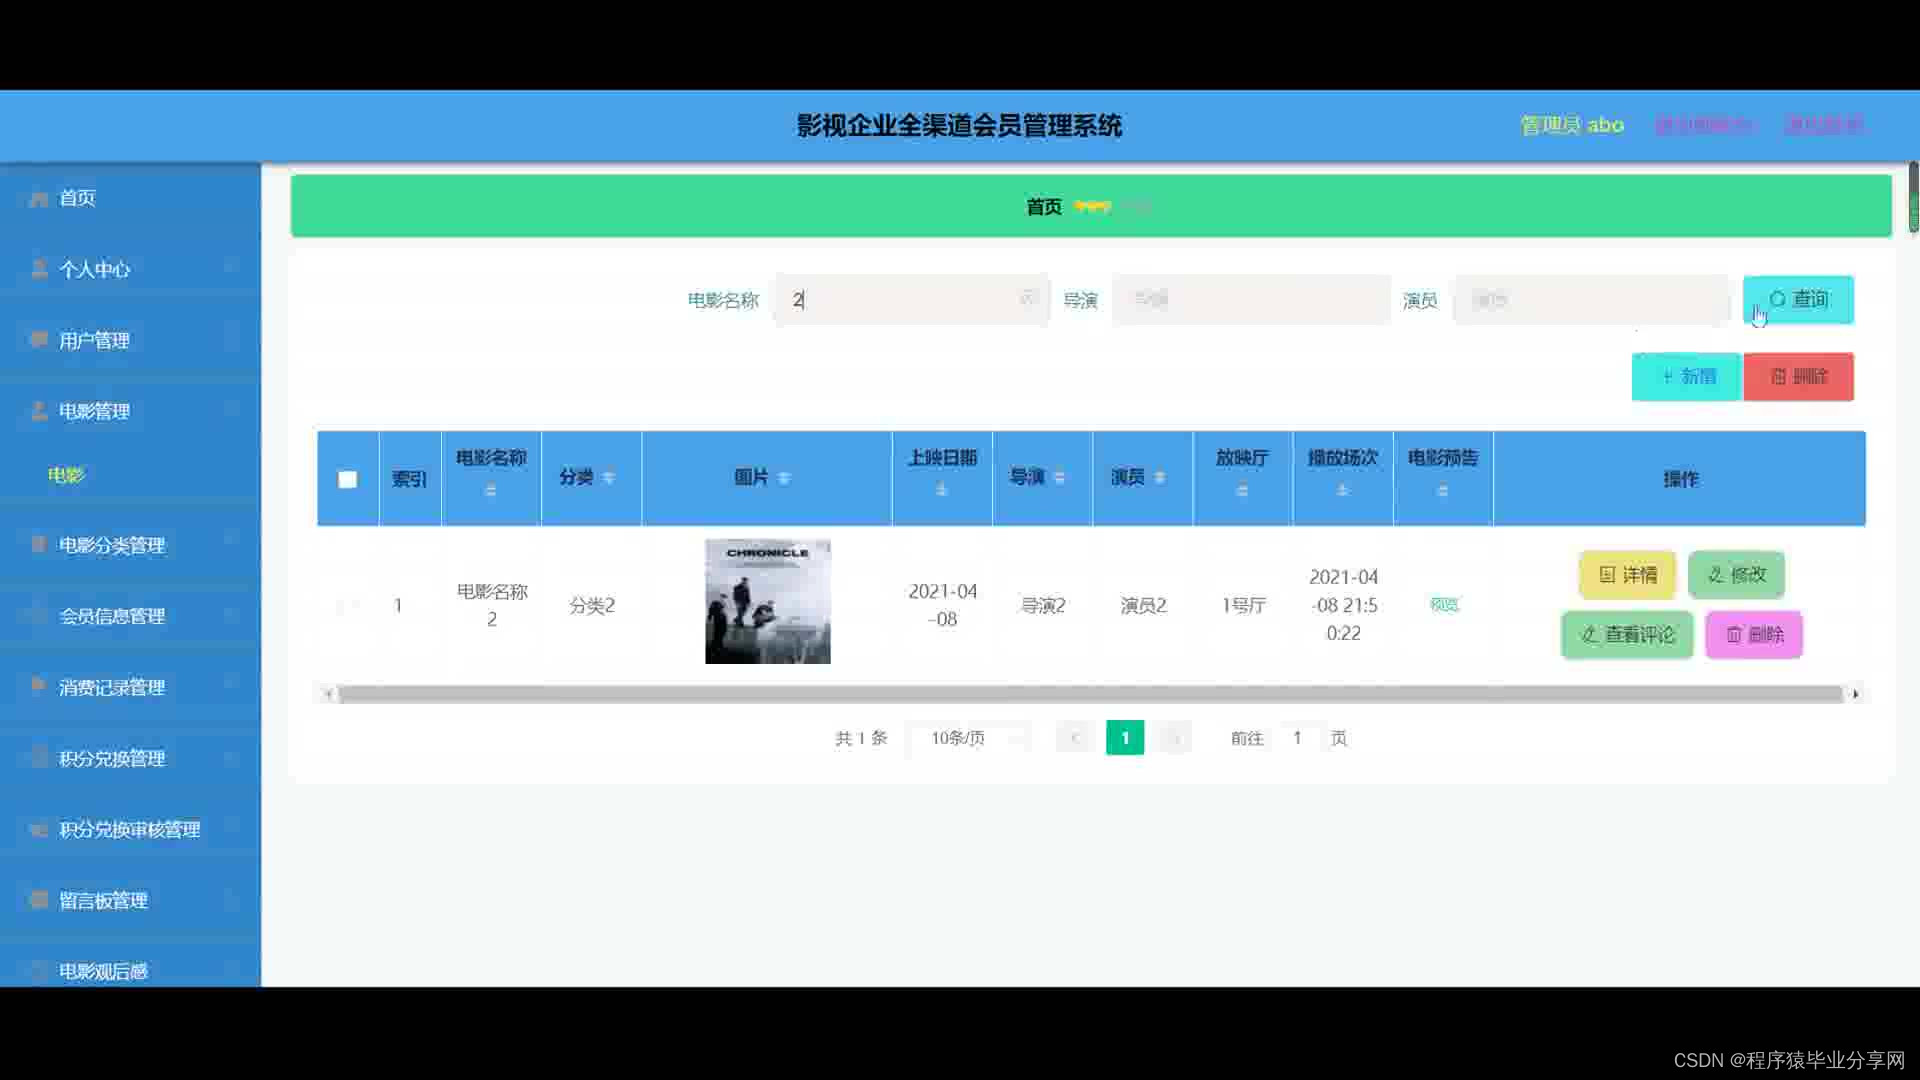The height and width of the screenshot is (1080, 1920).
Task: Click the CHRONICLE movie poster thumbnail
Action: (x=767, y=601)
